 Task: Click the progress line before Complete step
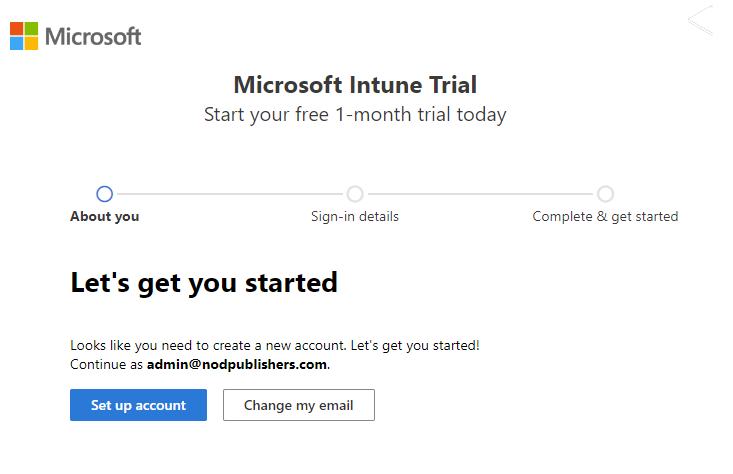pos(480,194)
